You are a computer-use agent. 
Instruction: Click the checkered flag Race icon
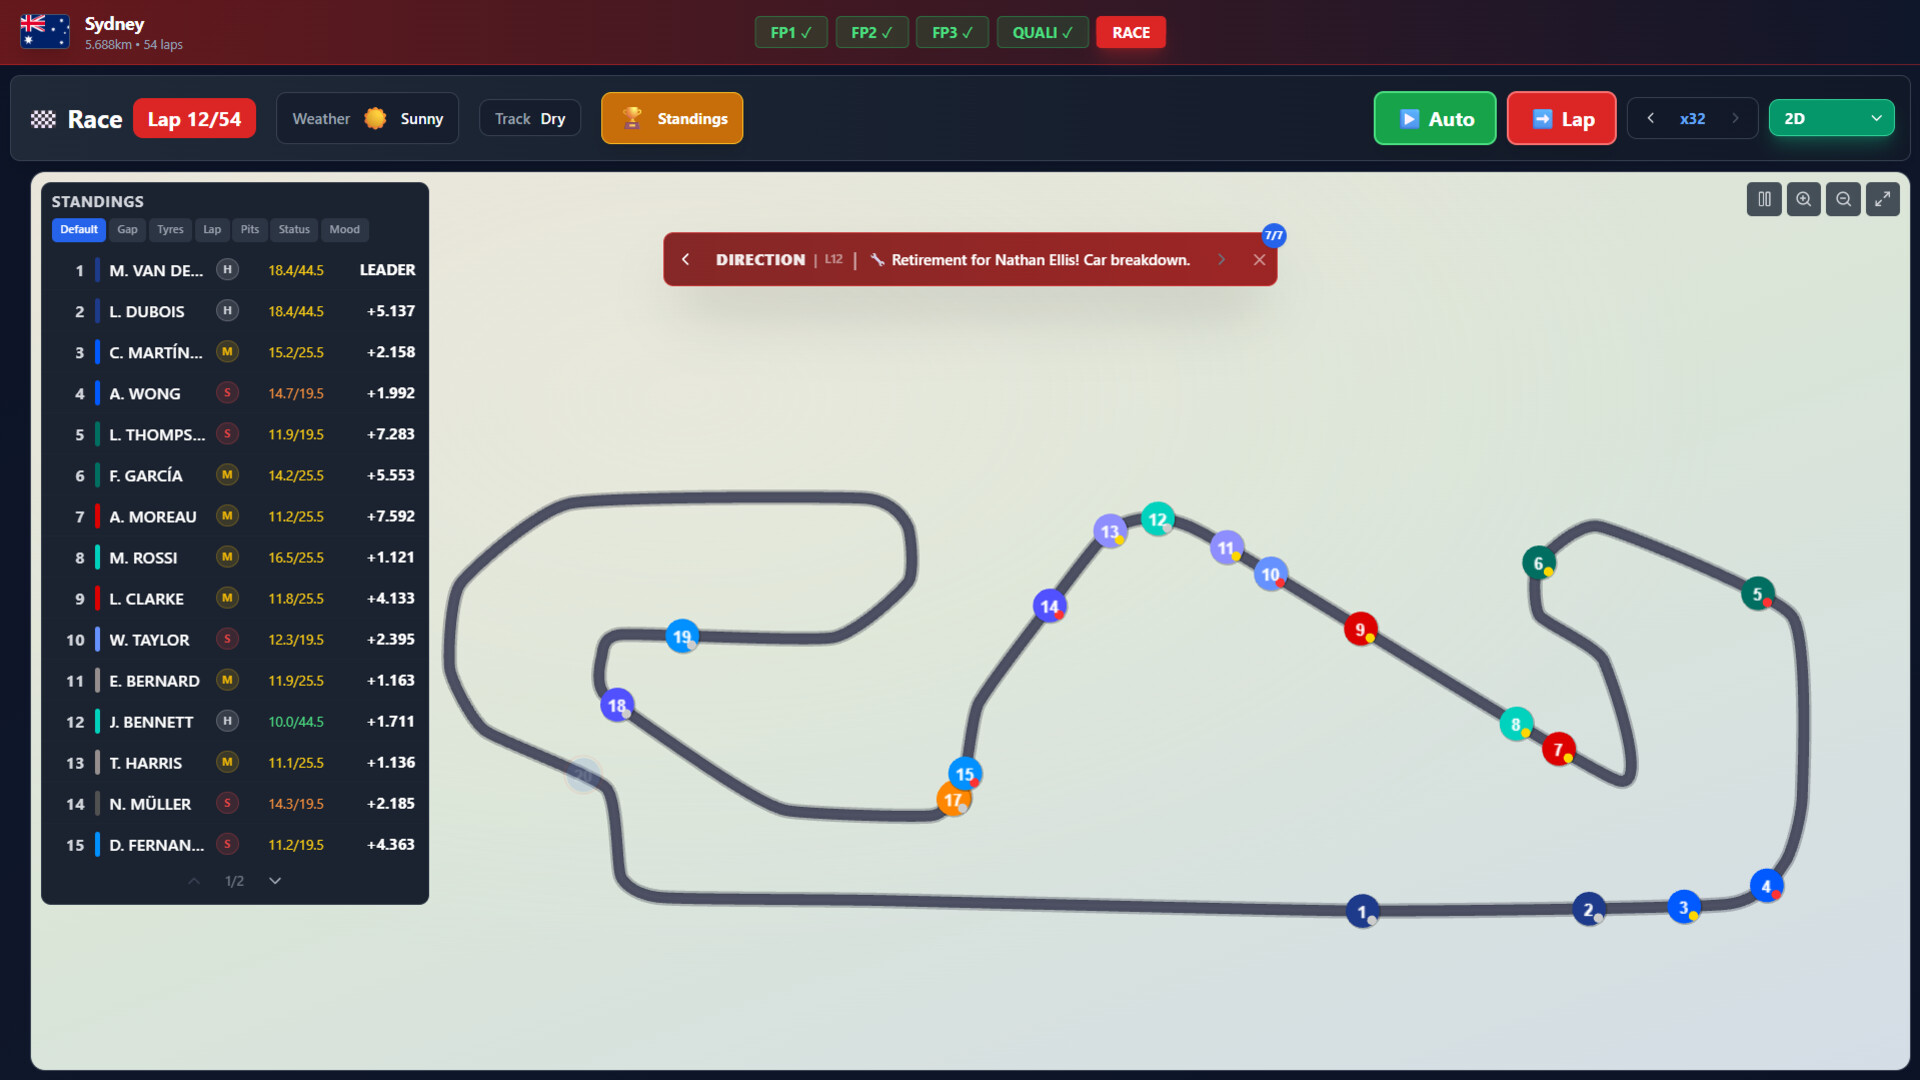(41, 118)
